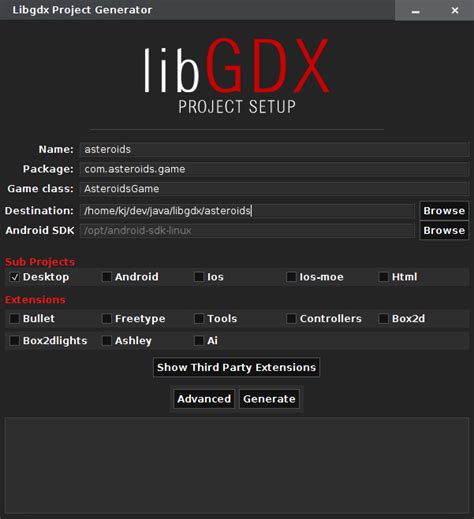Enable the Ashley extension
This screenshot has height=519, width=474.
pyautogui.click(x=107, y=340)
